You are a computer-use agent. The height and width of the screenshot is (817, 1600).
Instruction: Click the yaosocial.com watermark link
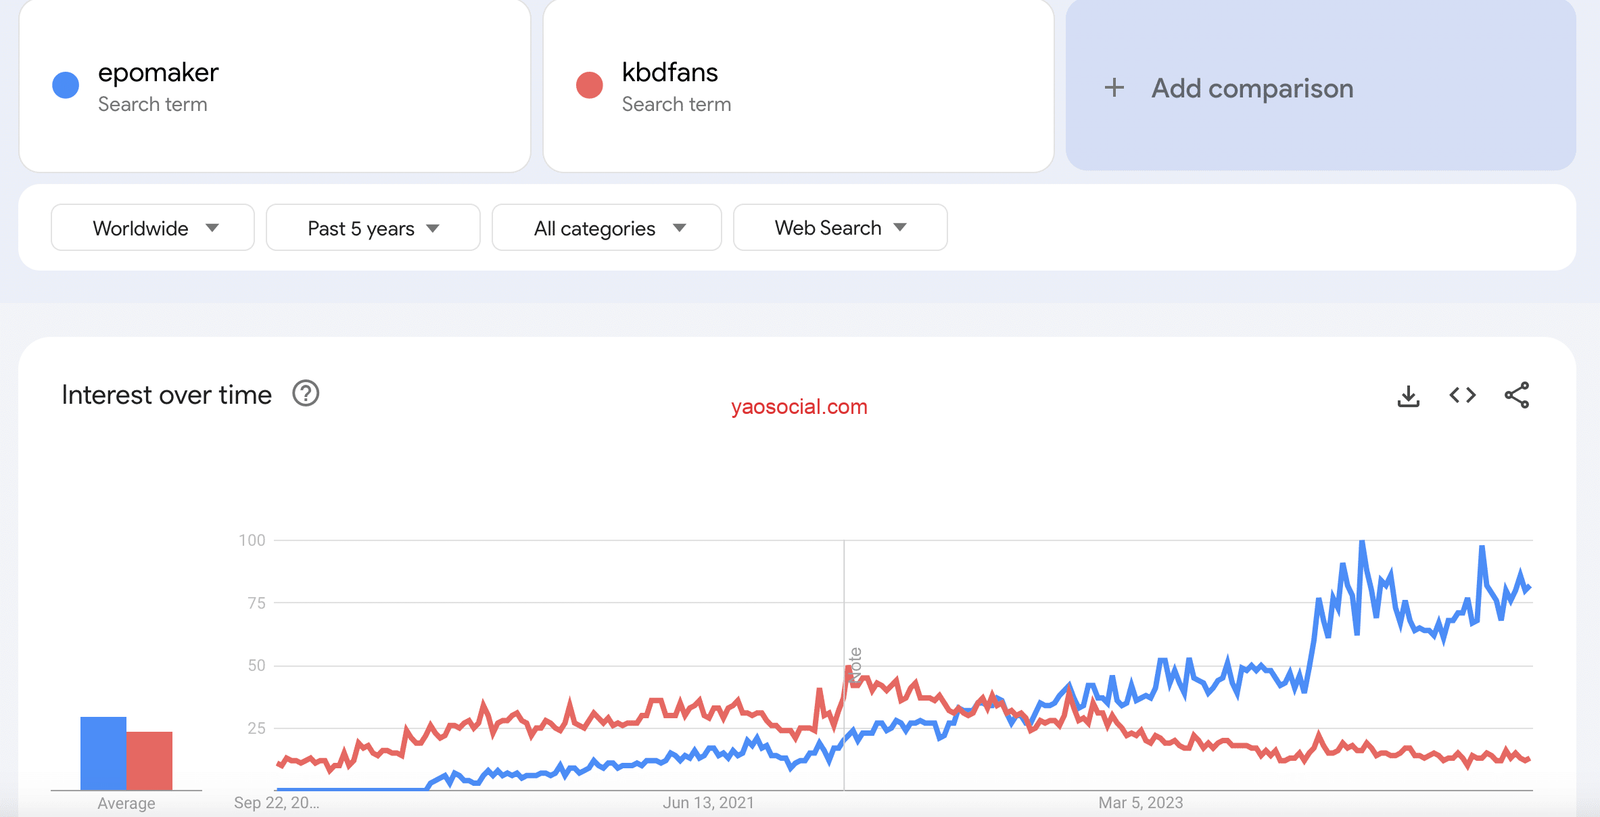(799, 407)
